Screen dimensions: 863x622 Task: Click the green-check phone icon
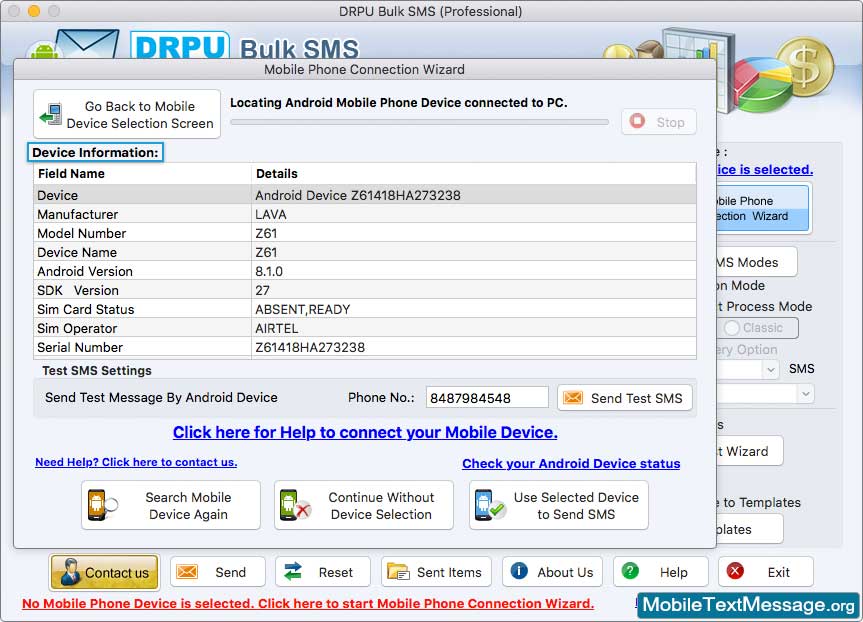tap(489, 505)
